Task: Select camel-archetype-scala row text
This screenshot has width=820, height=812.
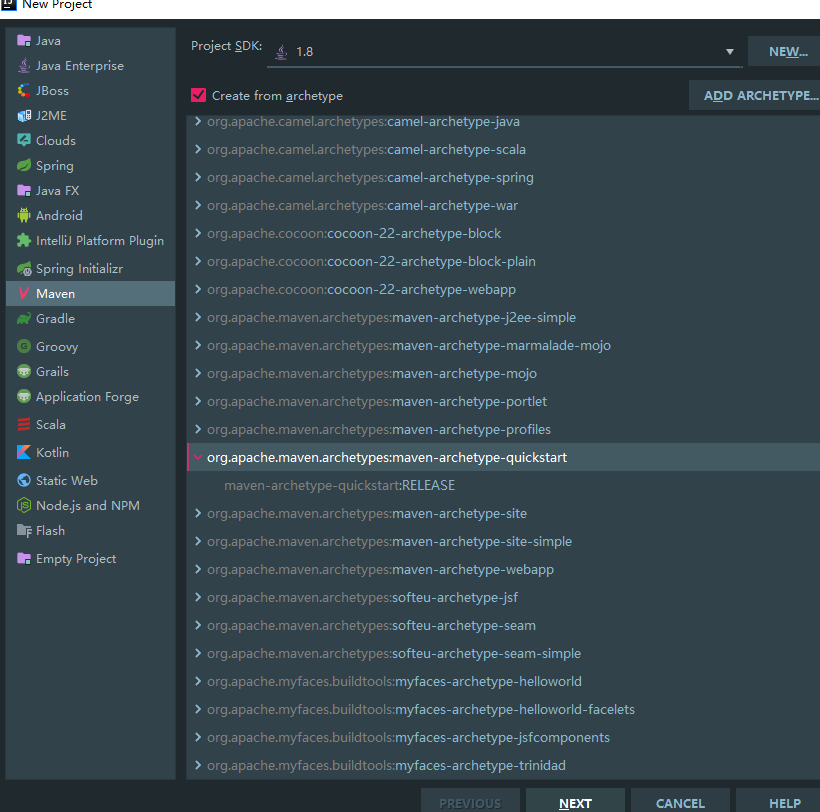Action: [366, 150]
